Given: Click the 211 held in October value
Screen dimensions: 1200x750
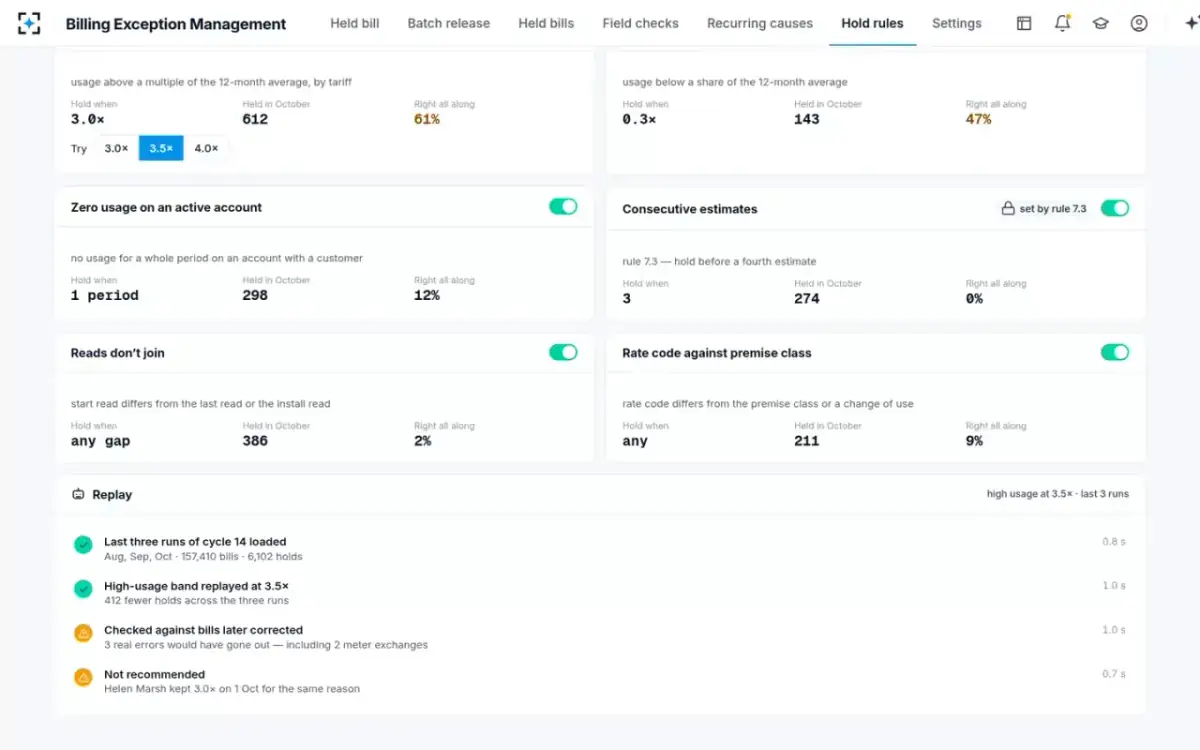Looking at the screenshot, I should point(807,441).
